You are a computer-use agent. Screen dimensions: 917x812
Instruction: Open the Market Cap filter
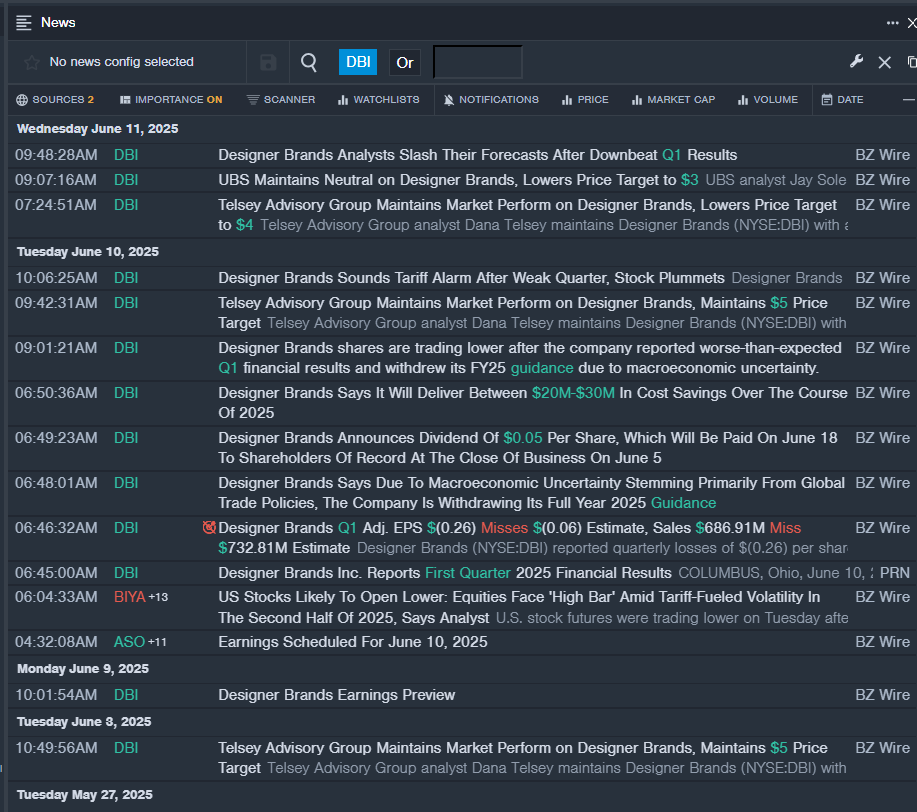pos(673,99)
